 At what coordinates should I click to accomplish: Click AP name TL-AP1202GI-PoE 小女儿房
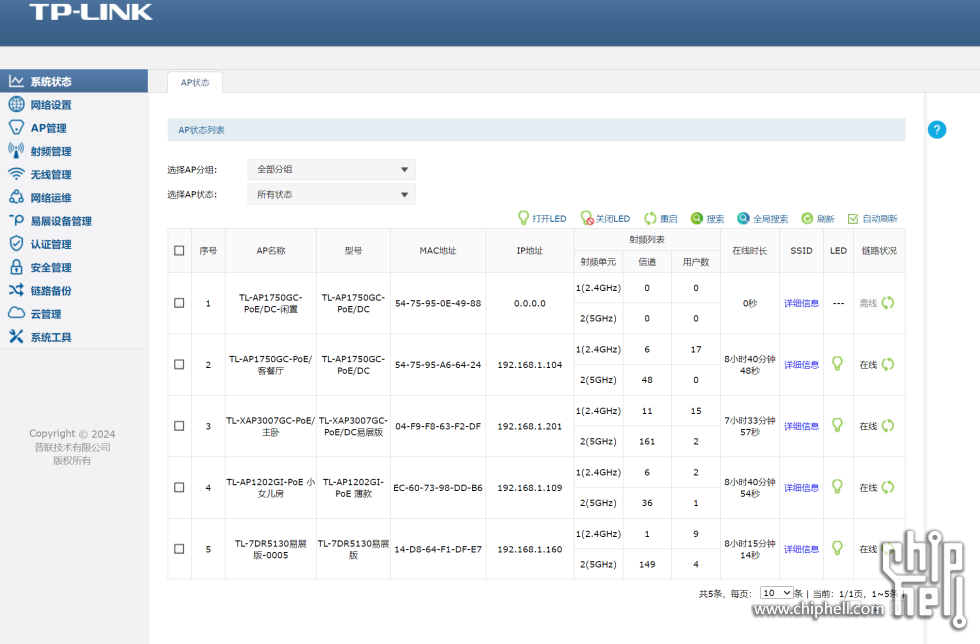[271, 488]
